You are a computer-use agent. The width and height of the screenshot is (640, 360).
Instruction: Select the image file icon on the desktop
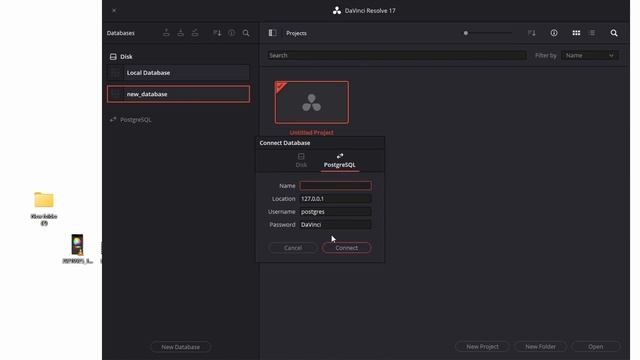pyautogui.click(x=77, y=245)
